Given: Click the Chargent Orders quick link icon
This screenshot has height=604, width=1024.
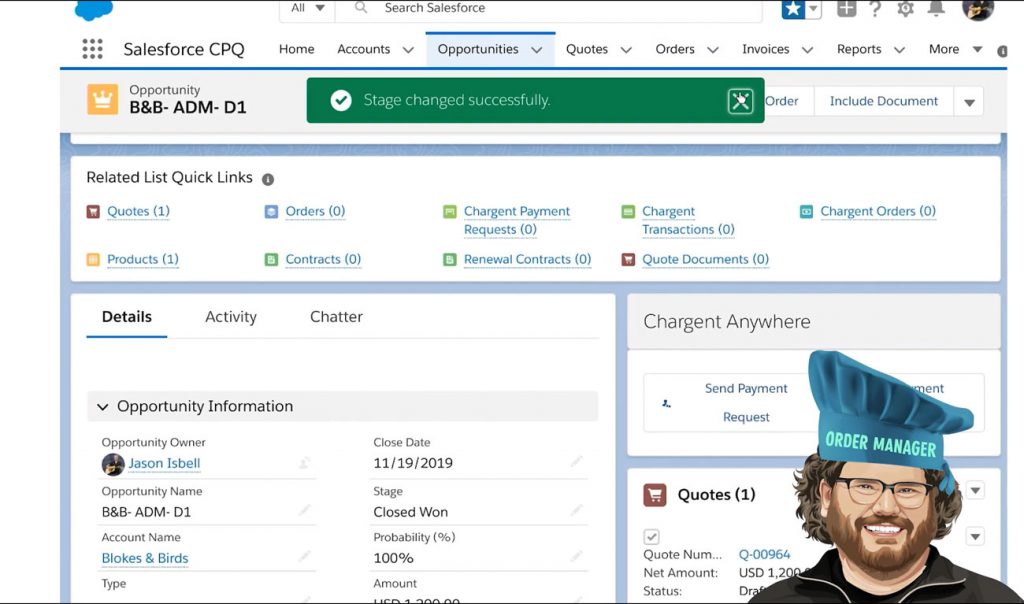Looking at the screenshot, I should click(x=807, y=212).
